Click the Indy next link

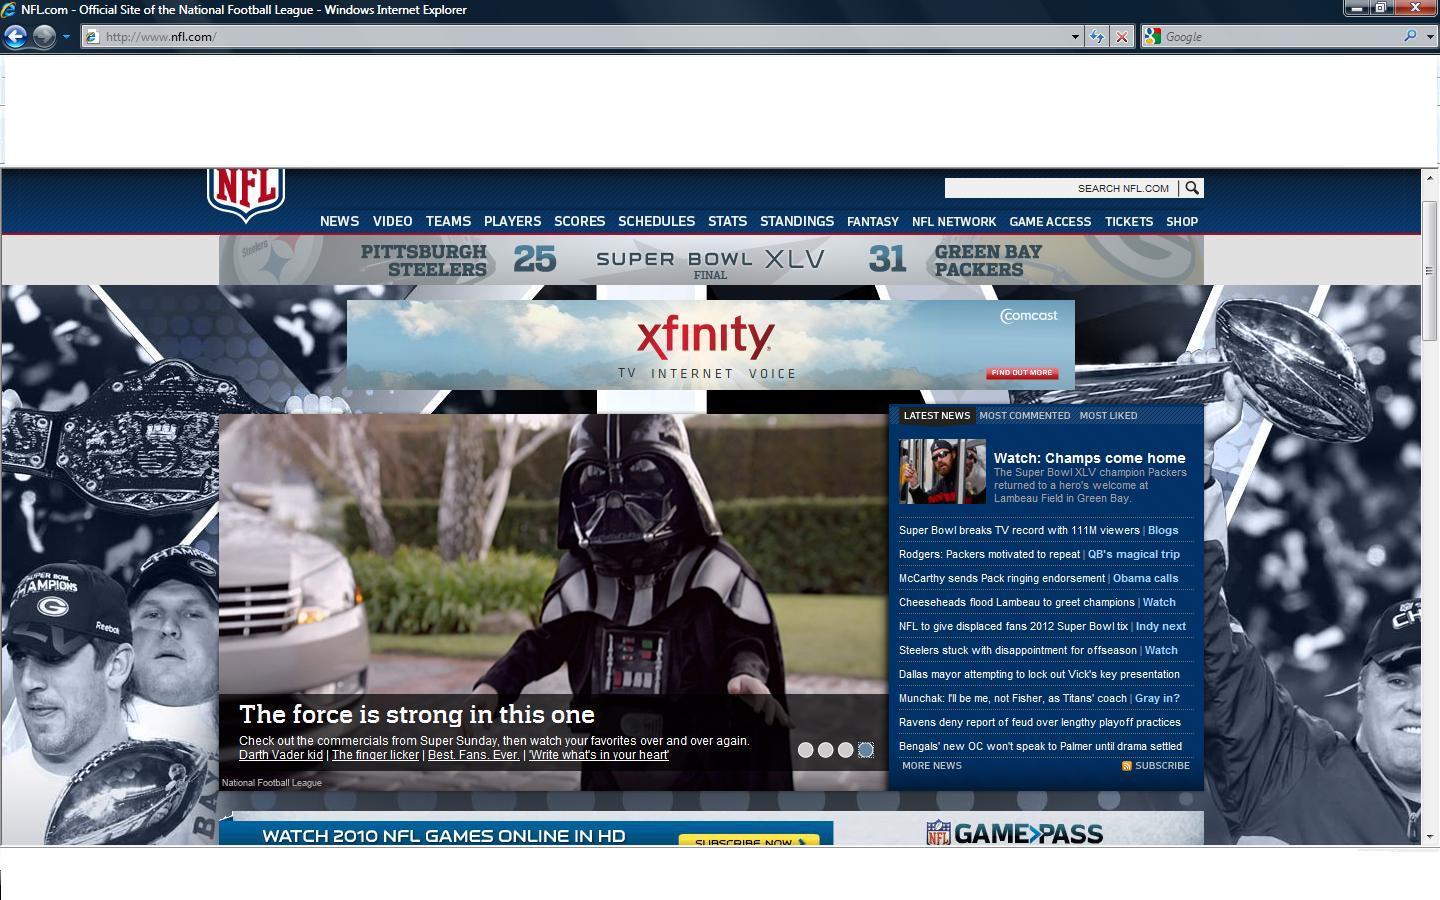click(1161, 626)
